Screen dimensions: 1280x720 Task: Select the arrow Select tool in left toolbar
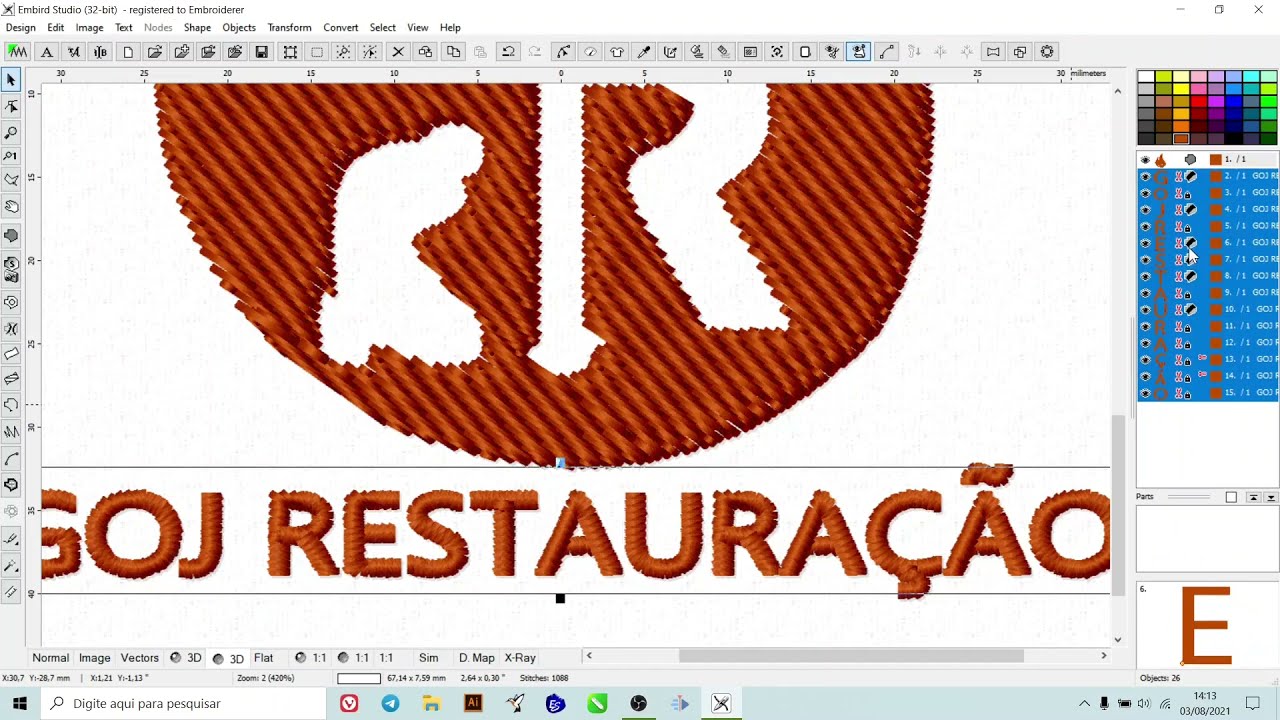[11, 81]
